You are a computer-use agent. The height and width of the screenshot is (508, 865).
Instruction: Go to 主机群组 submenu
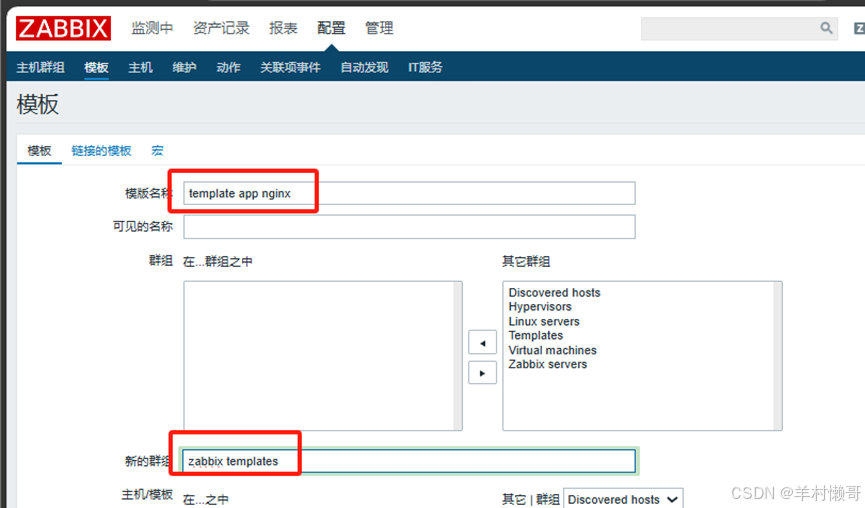pos(40,67)
